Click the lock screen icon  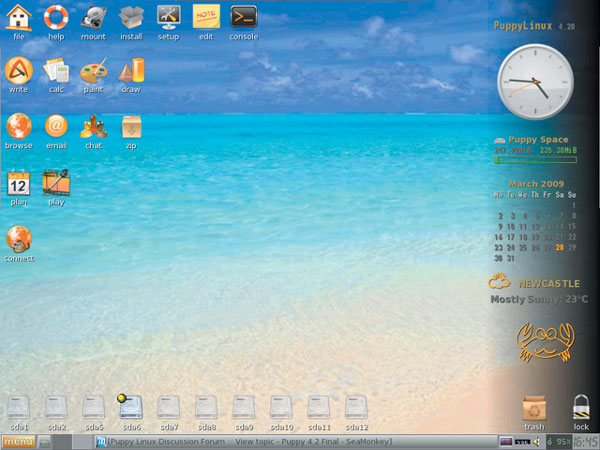click(x=581, y=408)
